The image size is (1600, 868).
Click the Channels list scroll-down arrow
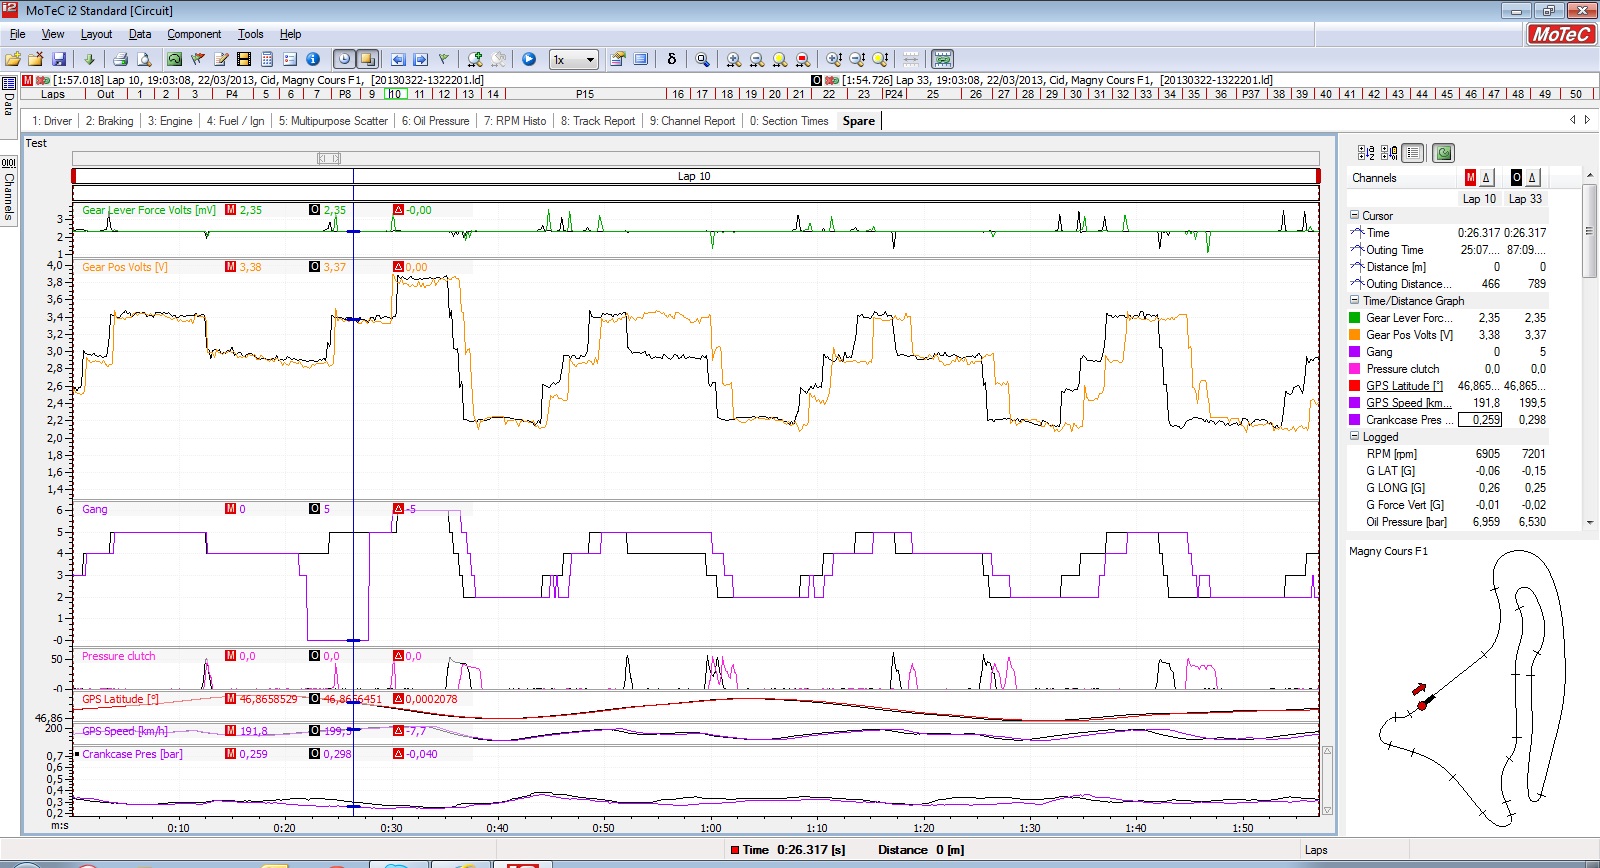click(1590, 522)
